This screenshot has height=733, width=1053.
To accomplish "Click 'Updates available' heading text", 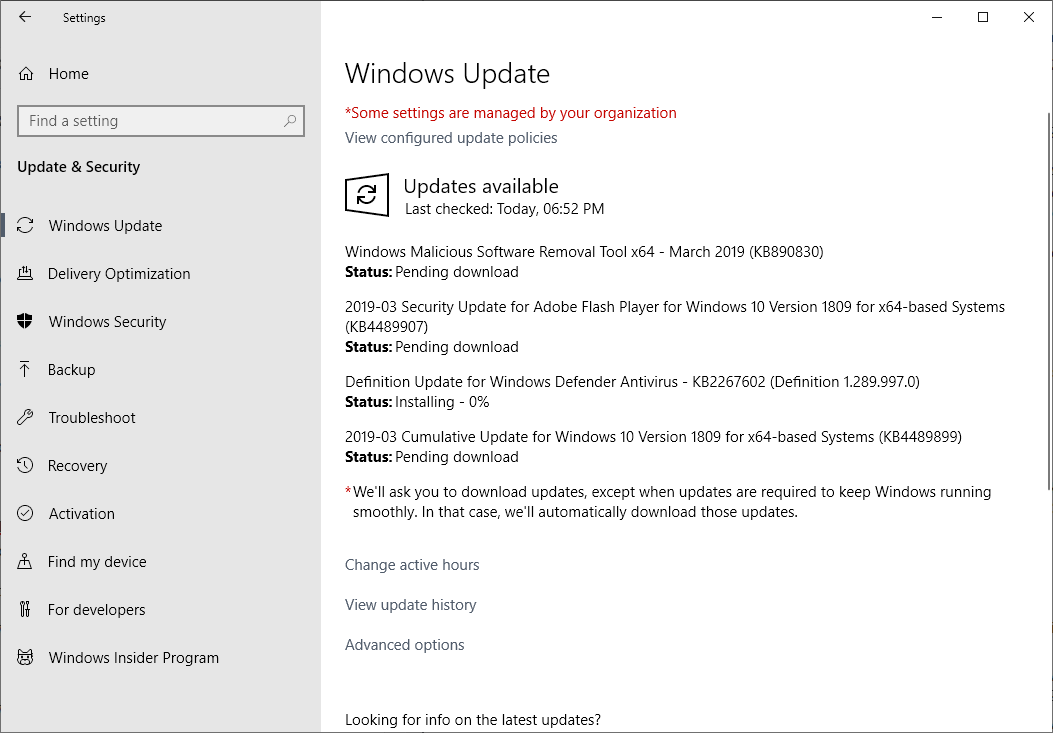I will [x=481, y=186].
